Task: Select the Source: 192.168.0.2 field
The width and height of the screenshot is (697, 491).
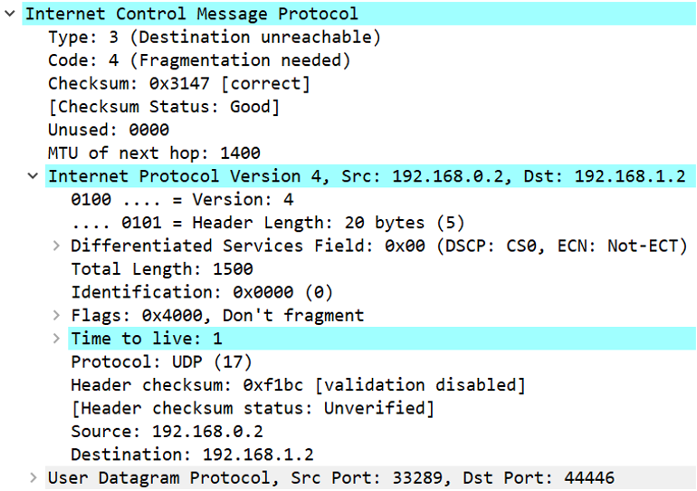Action: tap(166, 432)
